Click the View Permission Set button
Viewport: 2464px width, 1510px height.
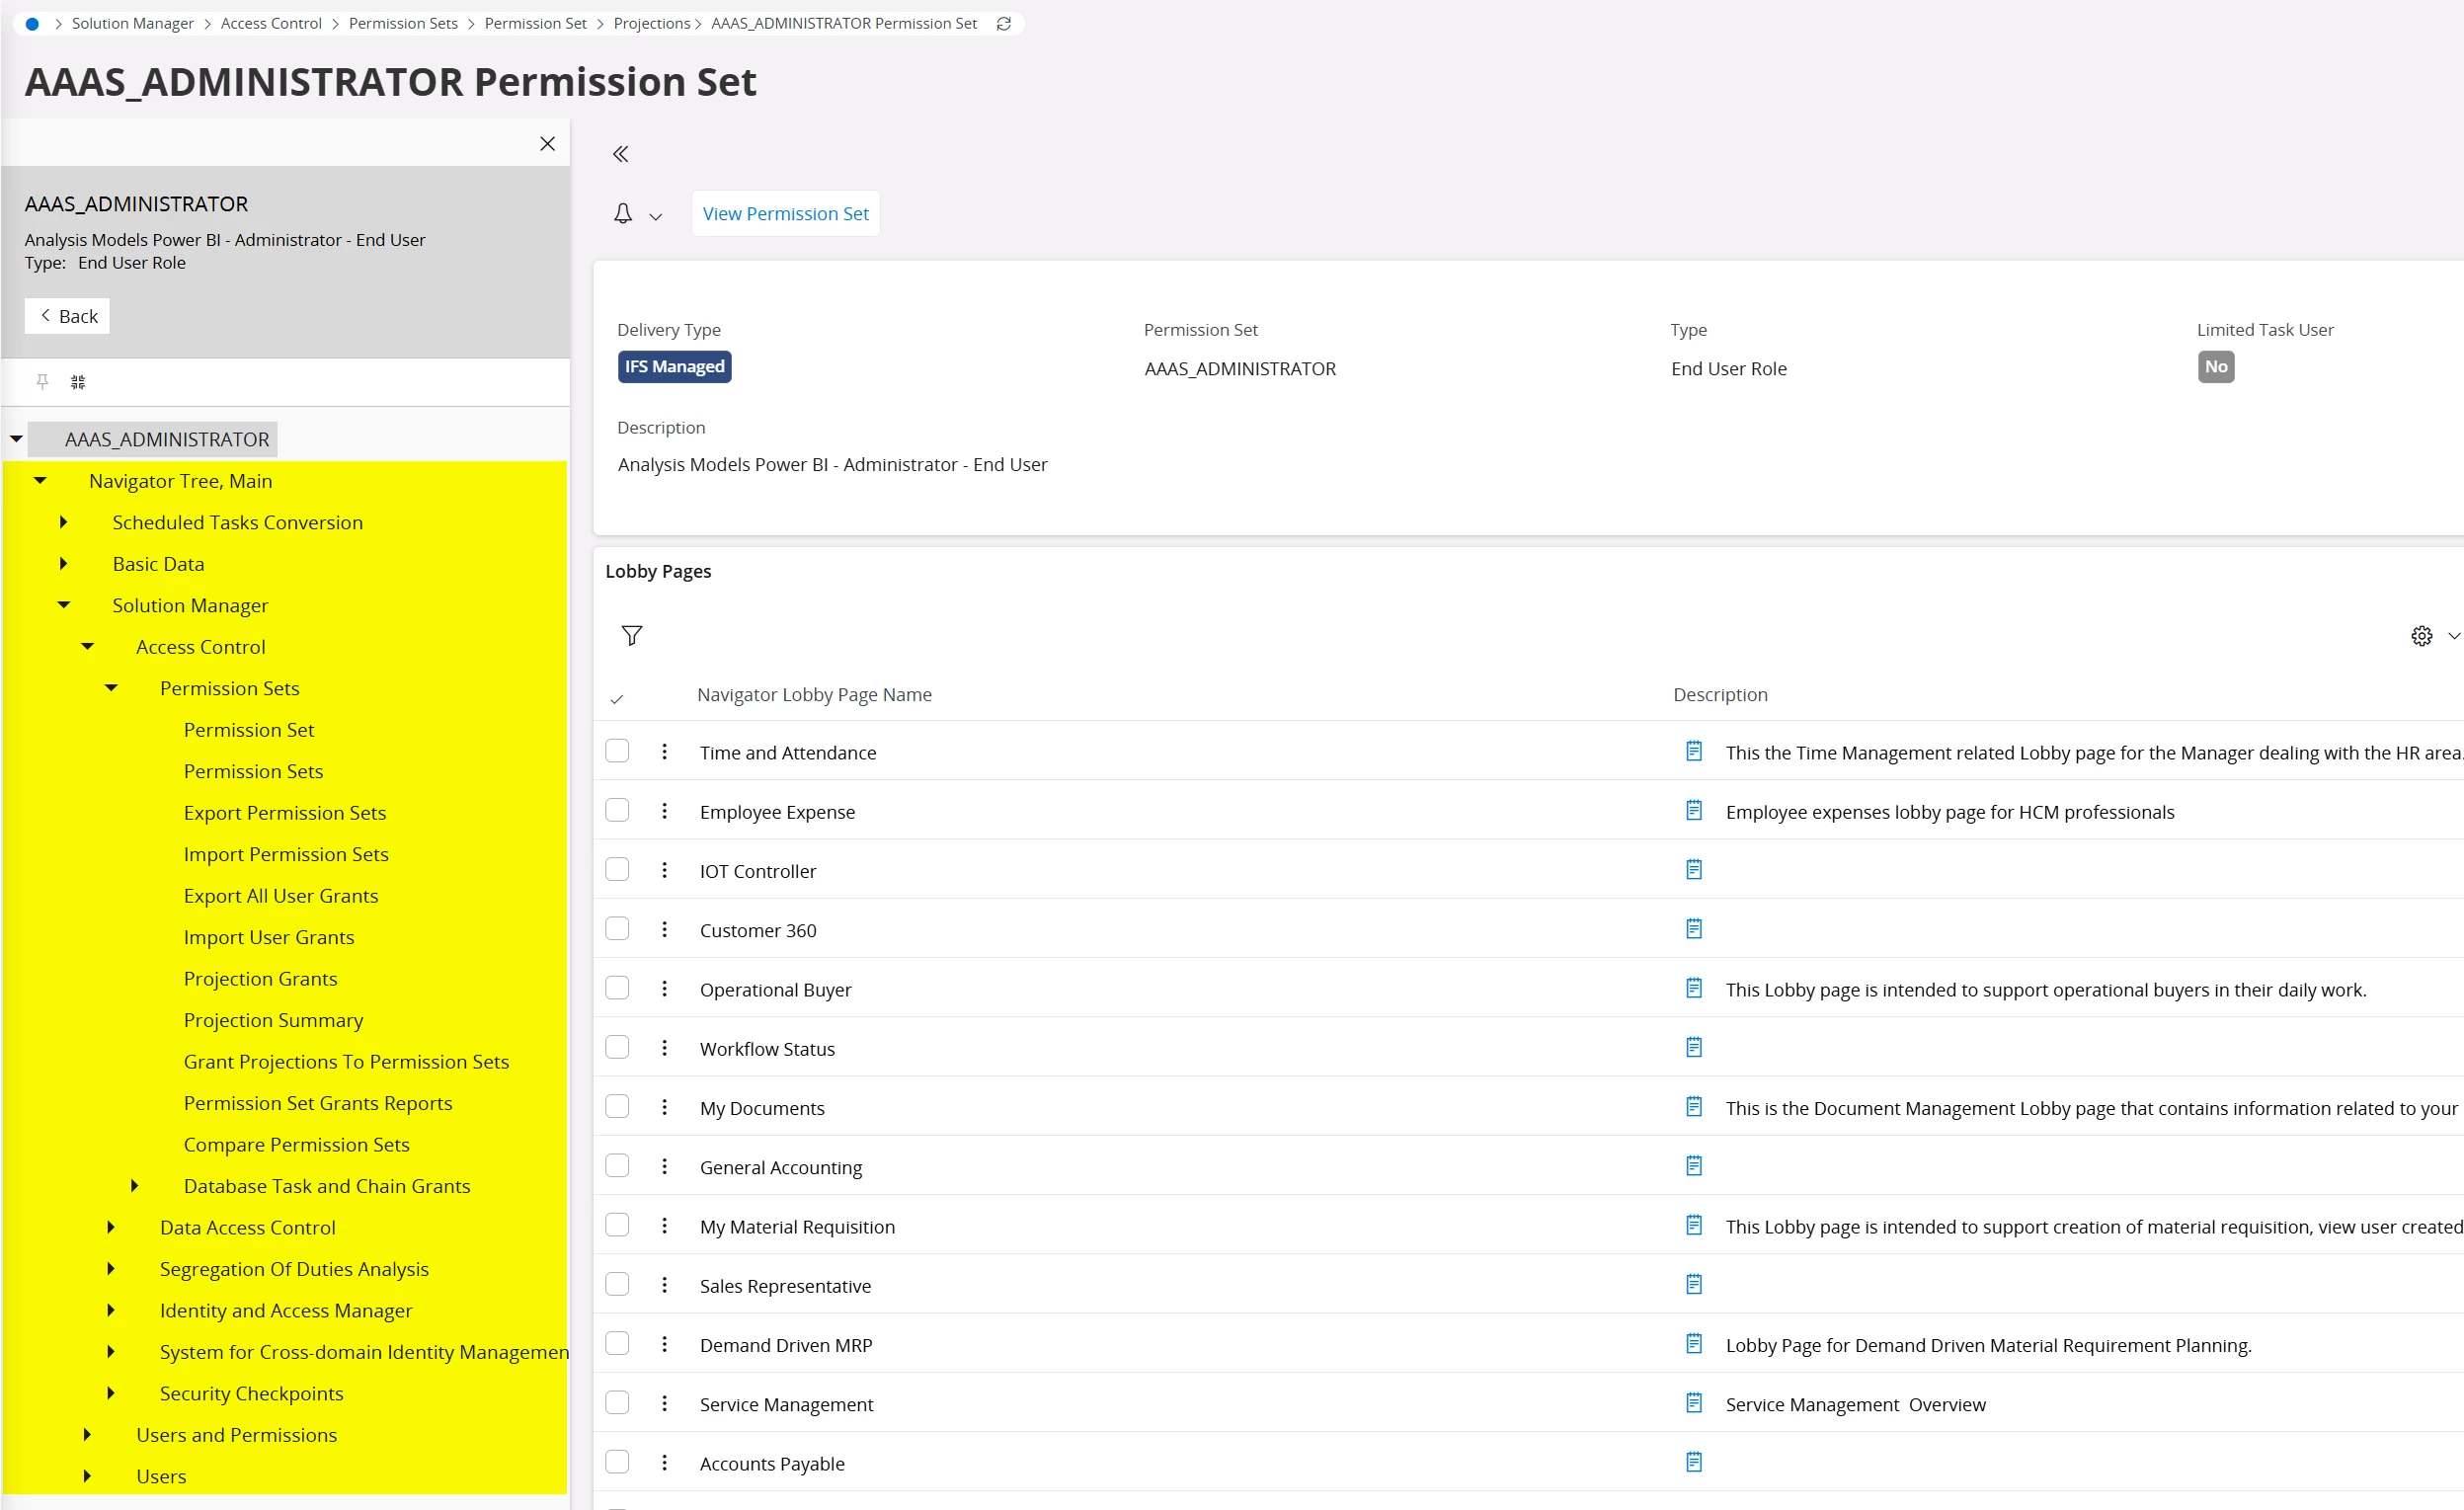point(784,213)
